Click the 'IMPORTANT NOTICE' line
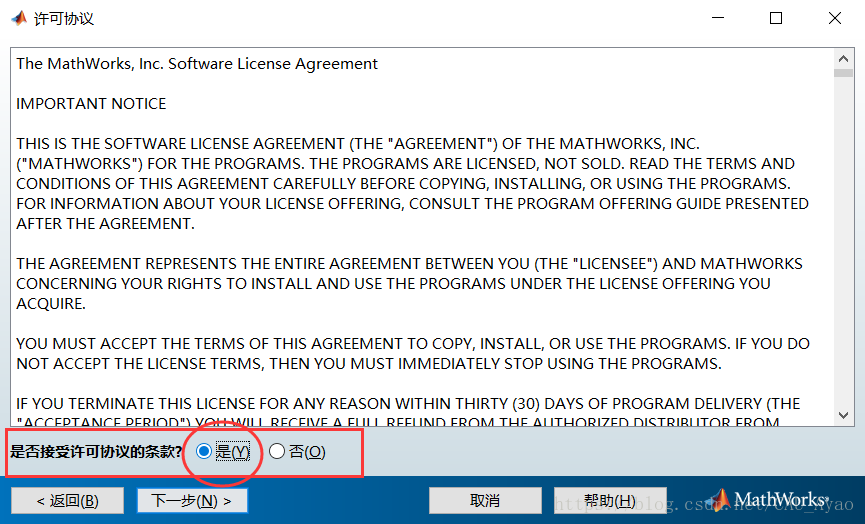The width and height of the screenshot is (865, 524). click(91, 104)
